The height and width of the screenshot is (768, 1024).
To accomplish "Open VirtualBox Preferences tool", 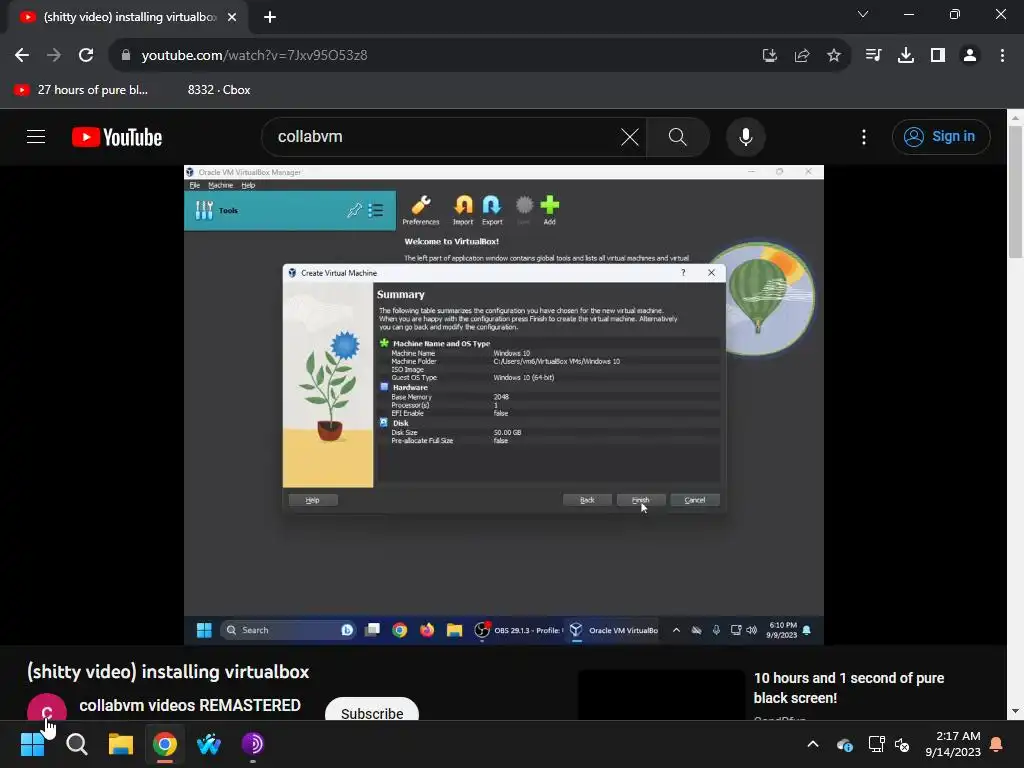I will (x=421, y=210).
